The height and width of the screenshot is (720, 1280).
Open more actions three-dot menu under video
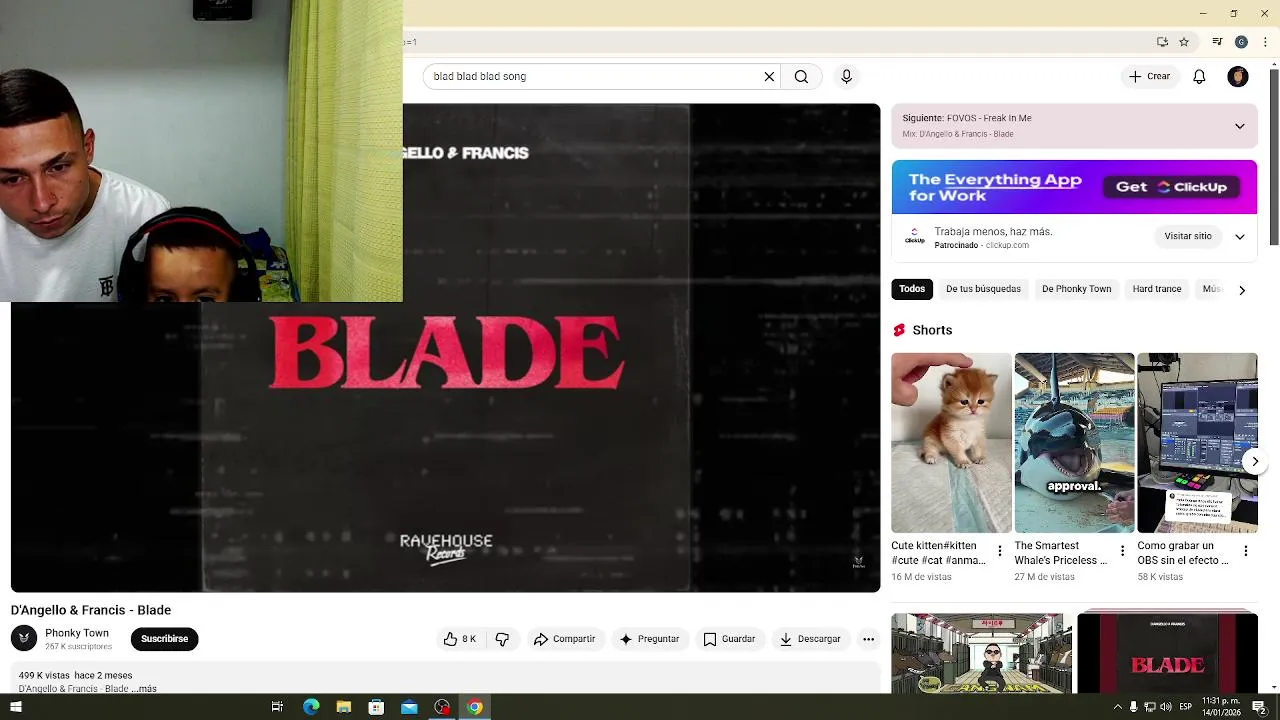pos(868,639)
